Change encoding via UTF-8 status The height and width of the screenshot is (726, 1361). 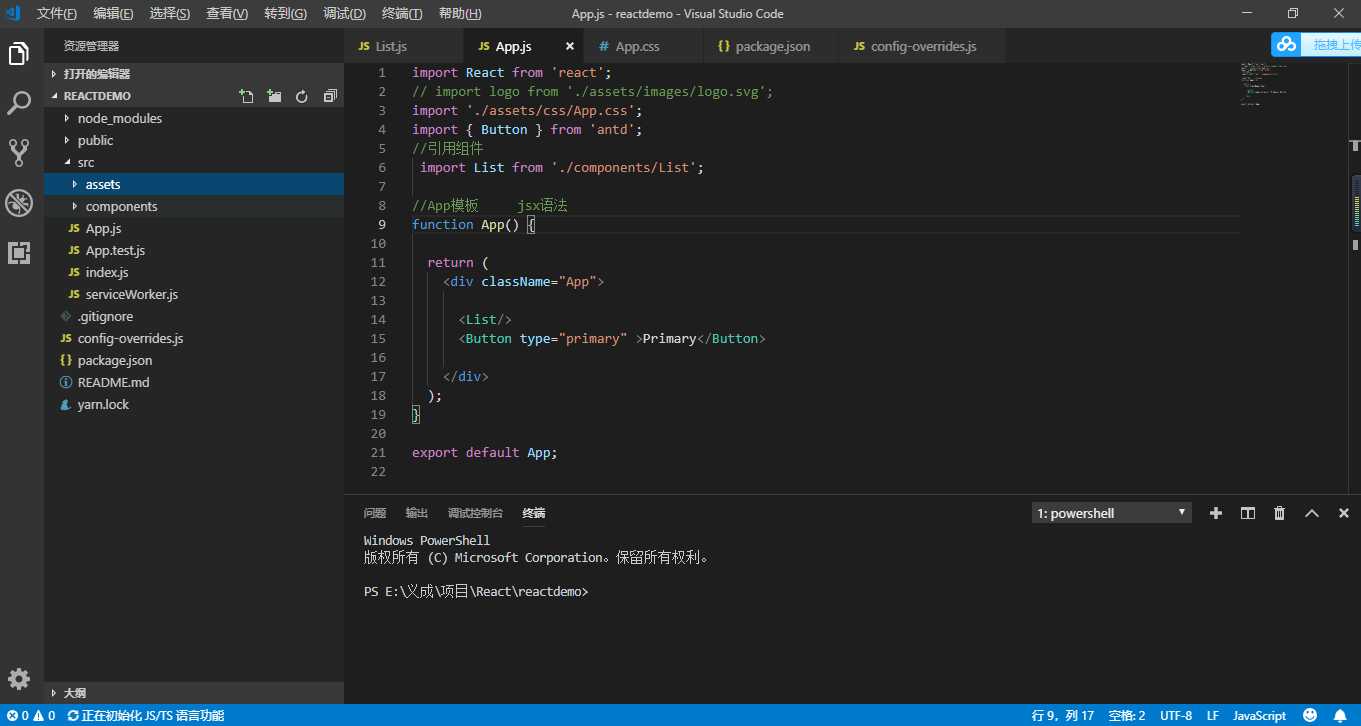[x=1176, y=715]
